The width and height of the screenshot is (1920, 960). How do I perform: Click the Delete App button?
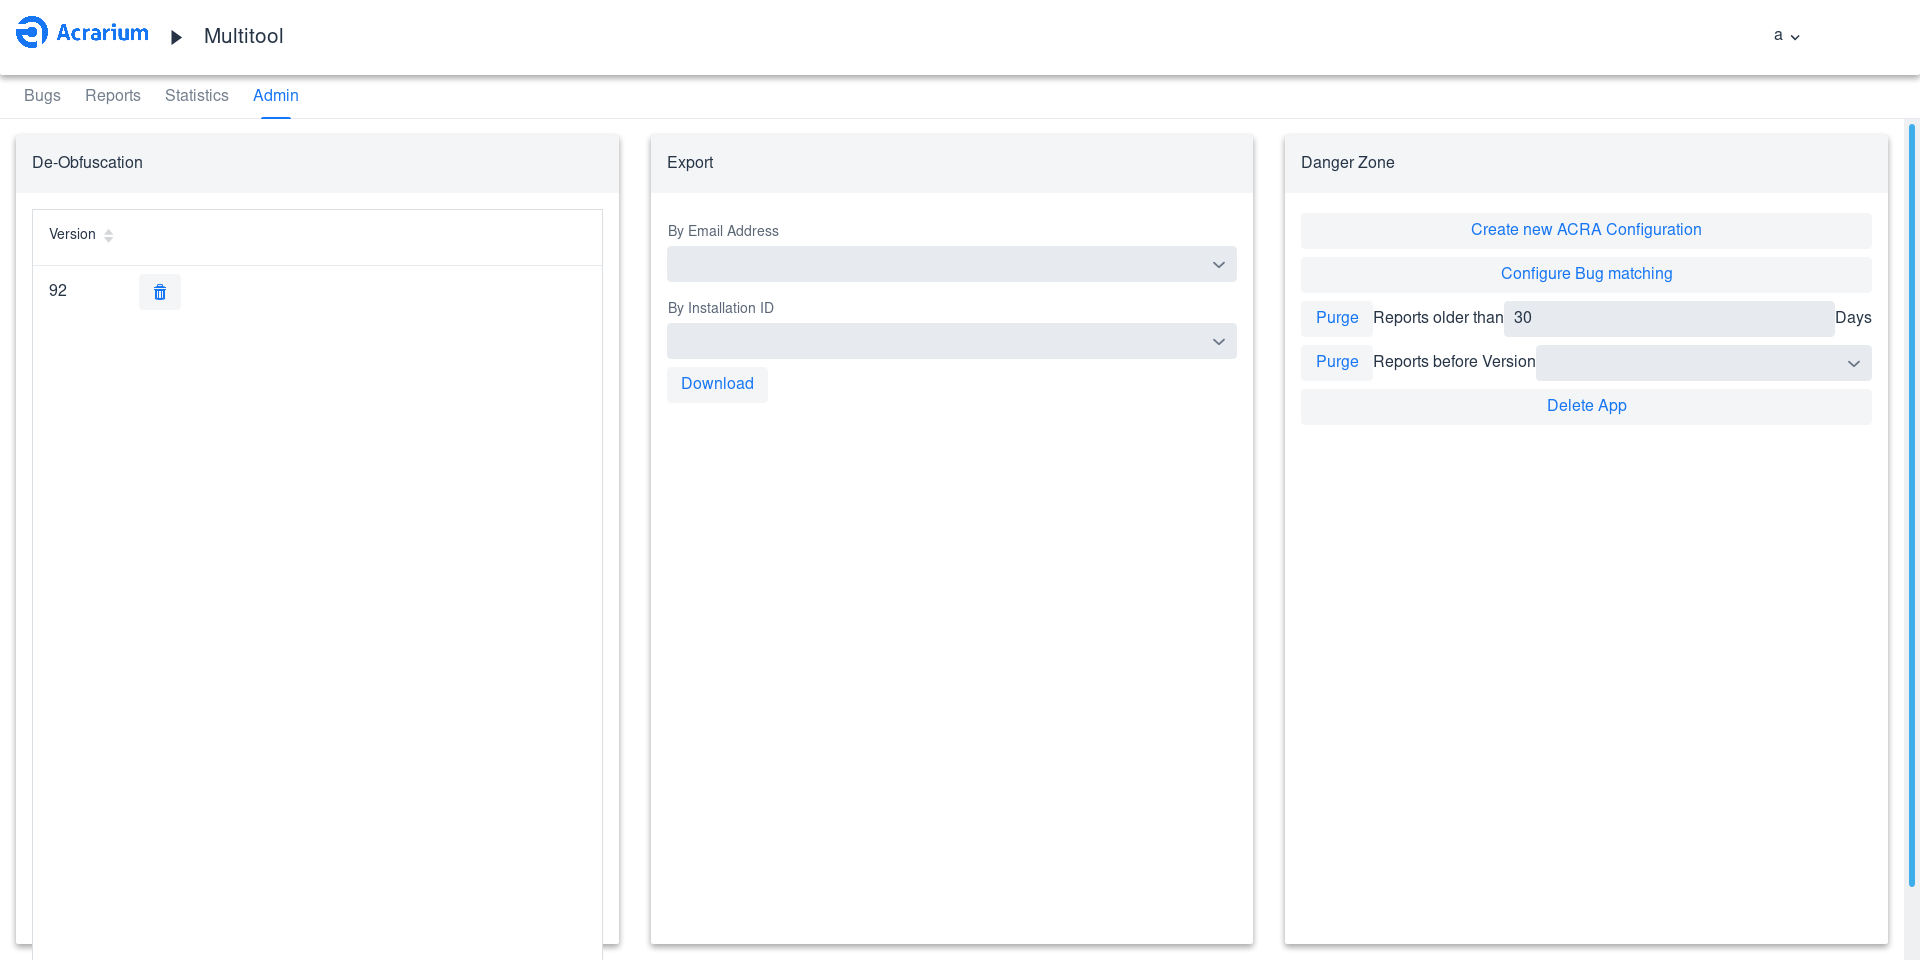click(1586, 406)
